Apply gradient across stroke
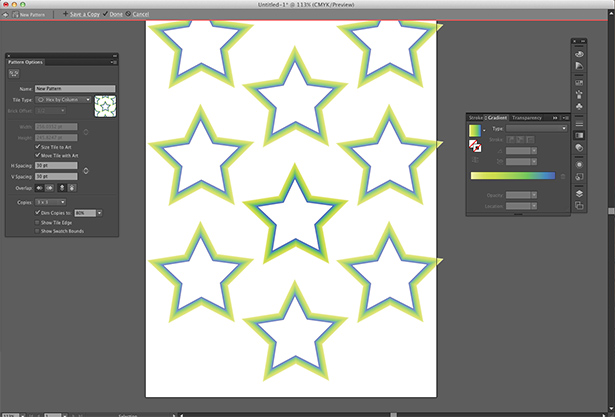Screen dimensions: 615x417 tap(530, 140)
